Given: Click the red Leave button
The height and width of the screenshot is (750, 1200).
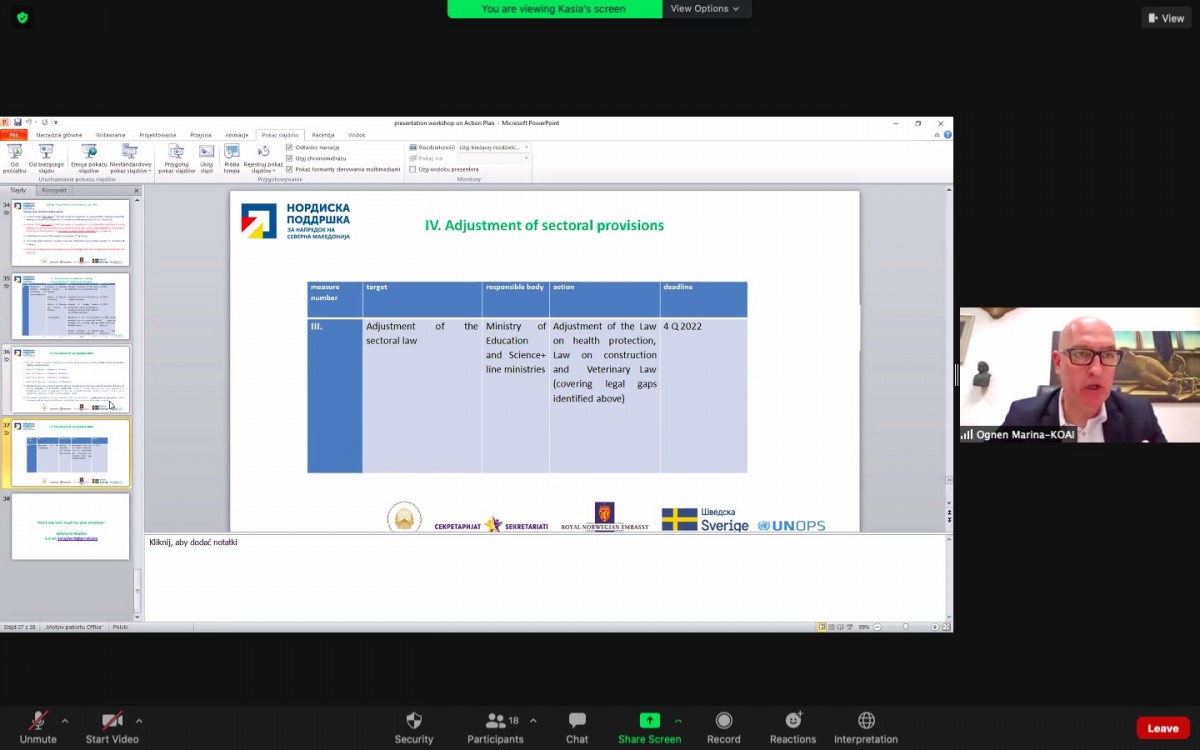Looking at the screenshot, I should (1162, 728).
